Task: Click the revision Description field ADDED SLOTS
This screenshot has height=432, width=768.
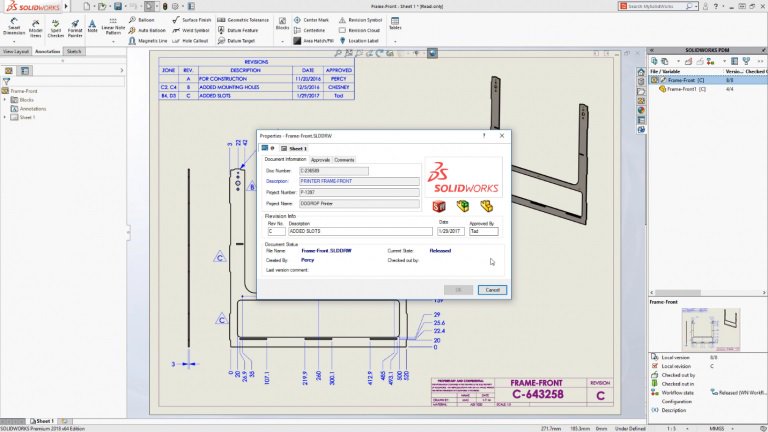Action: (360, 231)
